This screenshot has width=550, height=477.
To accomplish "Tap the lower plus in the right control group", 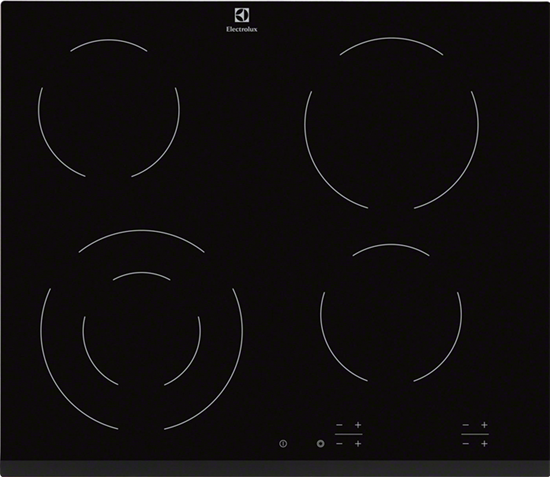I will point(484,444).
